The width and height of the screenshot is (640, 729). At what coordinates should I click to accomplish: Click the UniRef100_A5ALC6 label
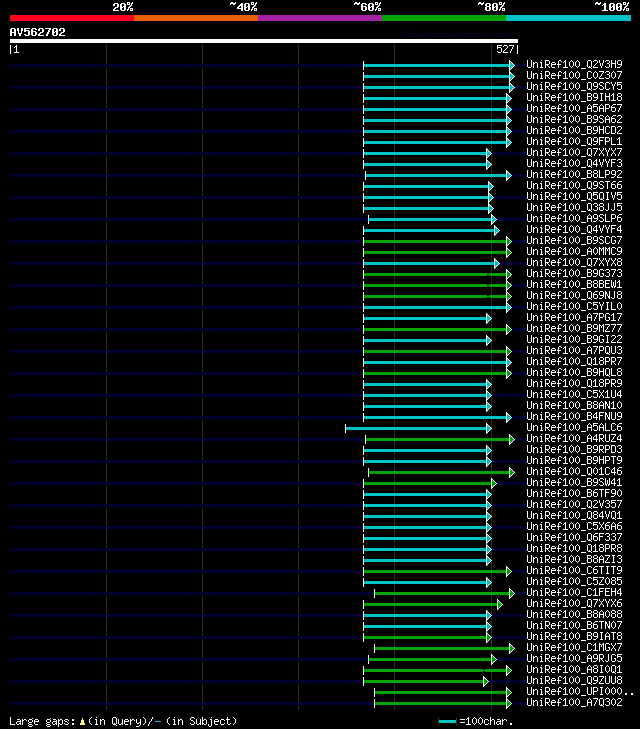pos(574,427)
